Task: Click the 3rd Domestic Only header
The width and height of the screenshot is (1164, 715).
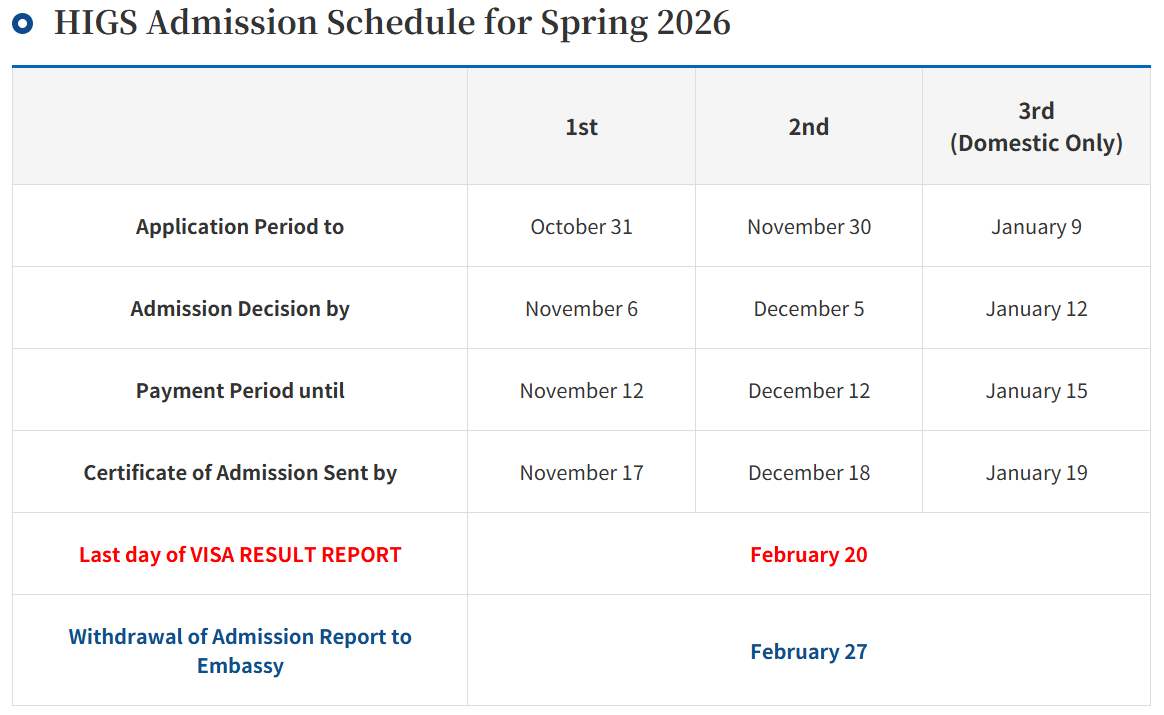Action: pos(1036,127)
